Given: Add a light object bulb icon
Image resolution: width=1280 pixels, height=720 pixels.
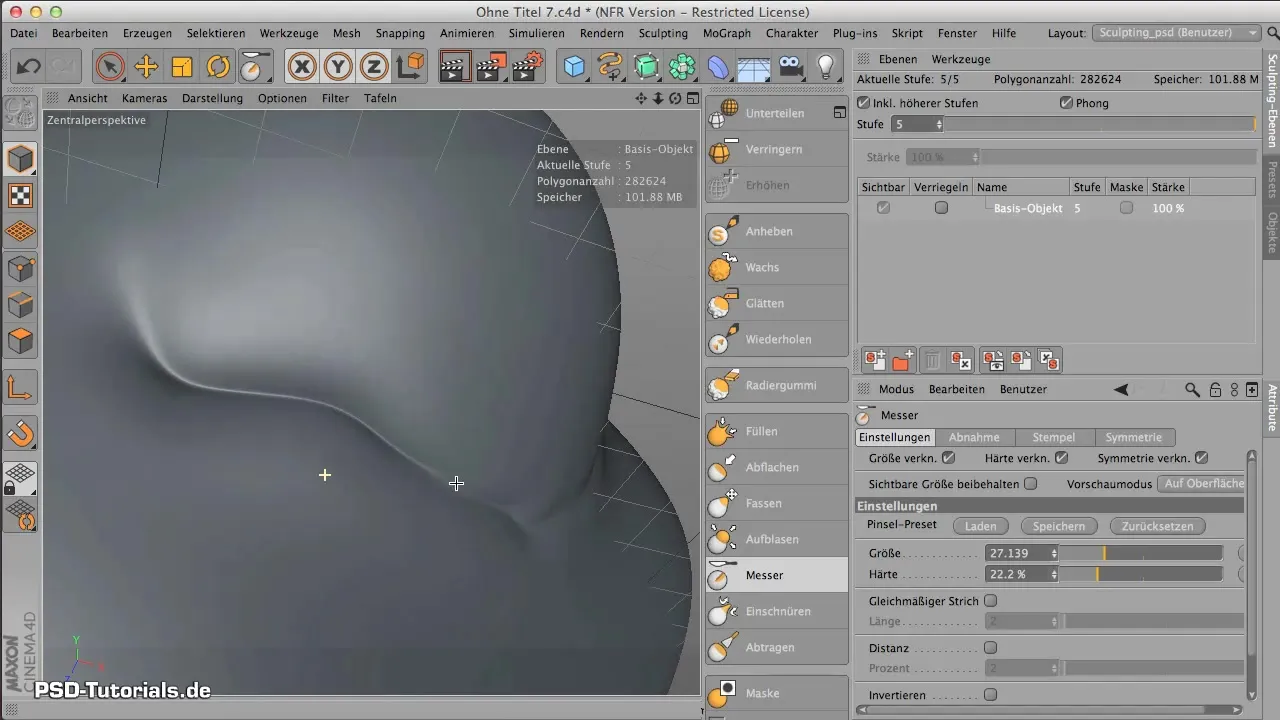Looking at the screenshot, I should tap(826, 68).
